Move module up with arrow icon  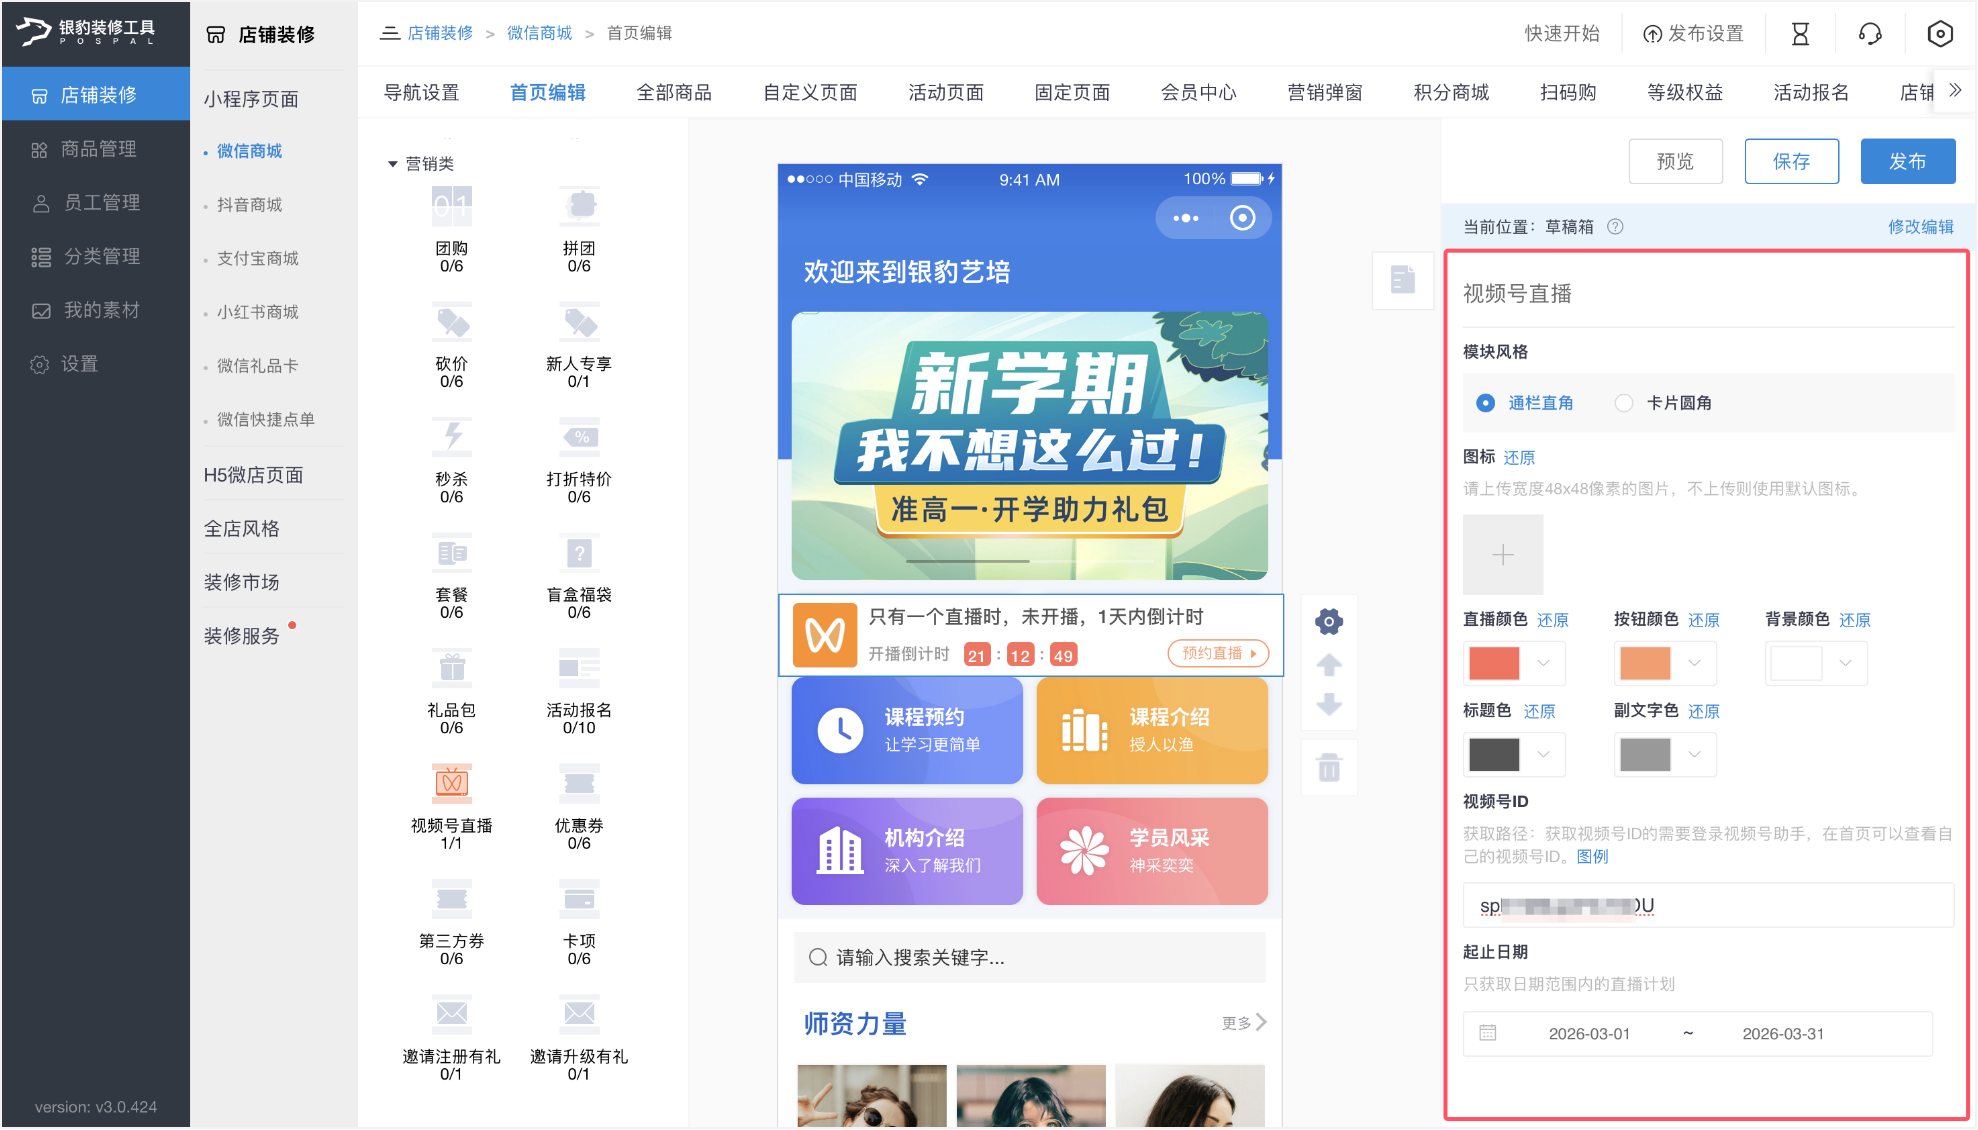1329,665
